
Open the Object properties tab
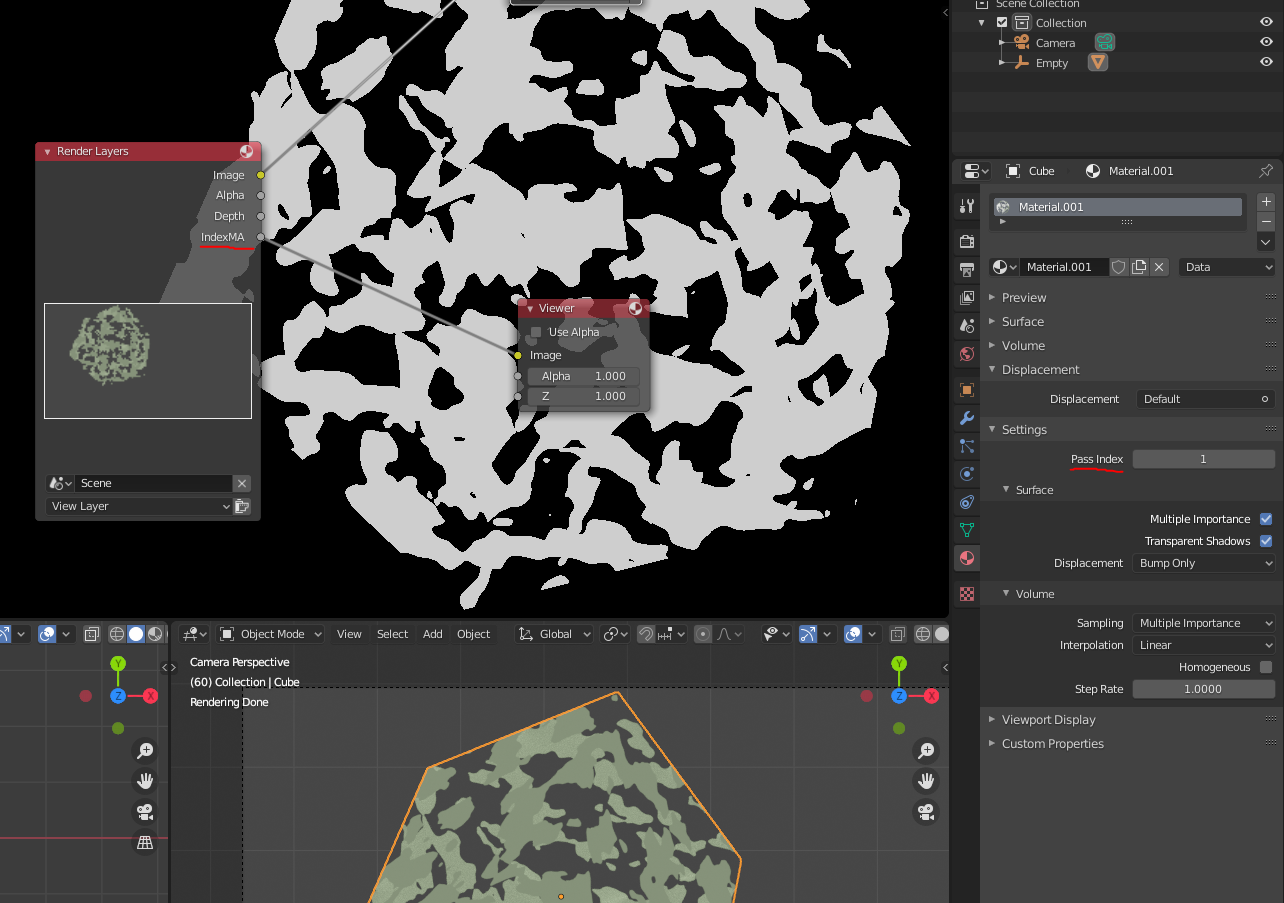pos(966,390)
